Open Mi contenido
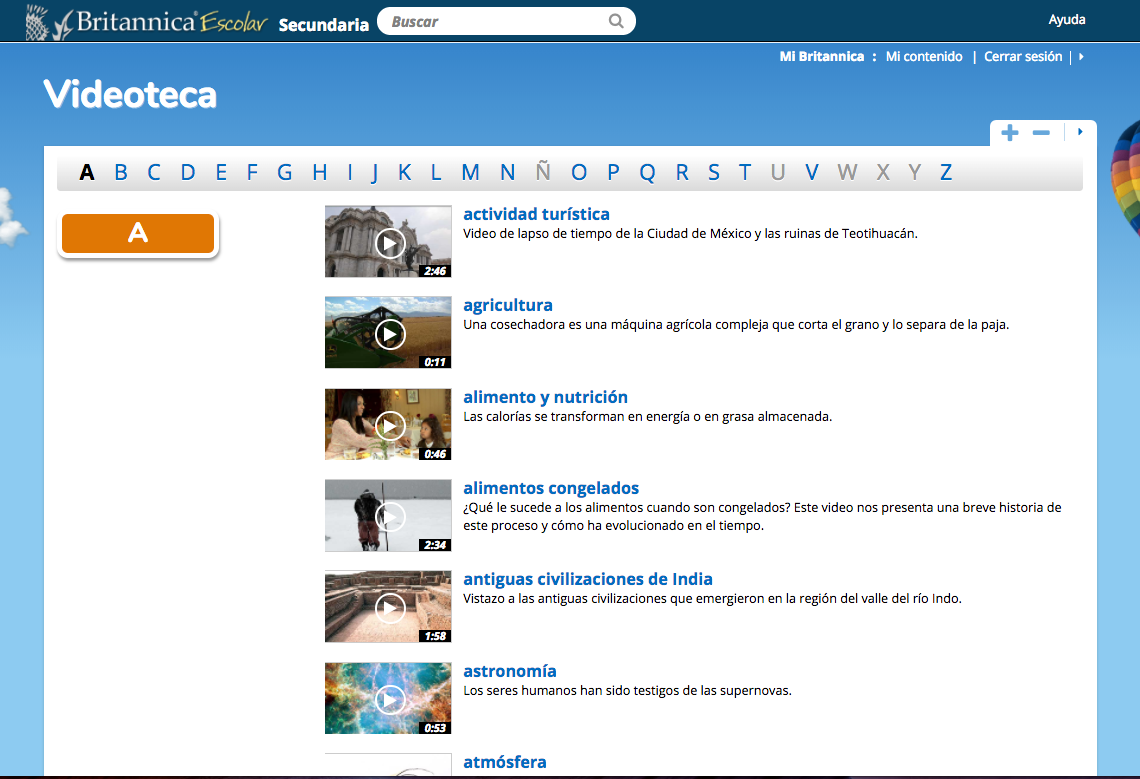1140x779 pixels. coord(923,57)
